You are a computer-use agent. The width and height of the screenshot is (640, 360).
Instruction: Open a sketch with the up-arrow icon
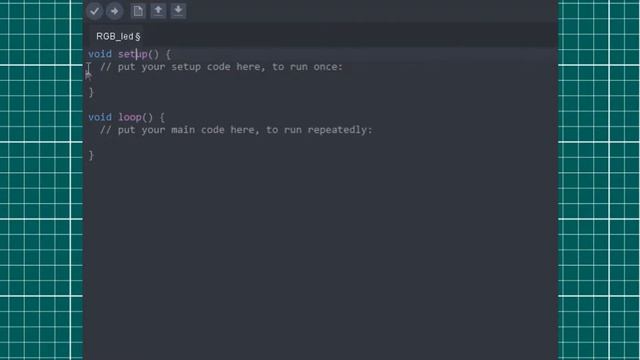click(158, 11)
